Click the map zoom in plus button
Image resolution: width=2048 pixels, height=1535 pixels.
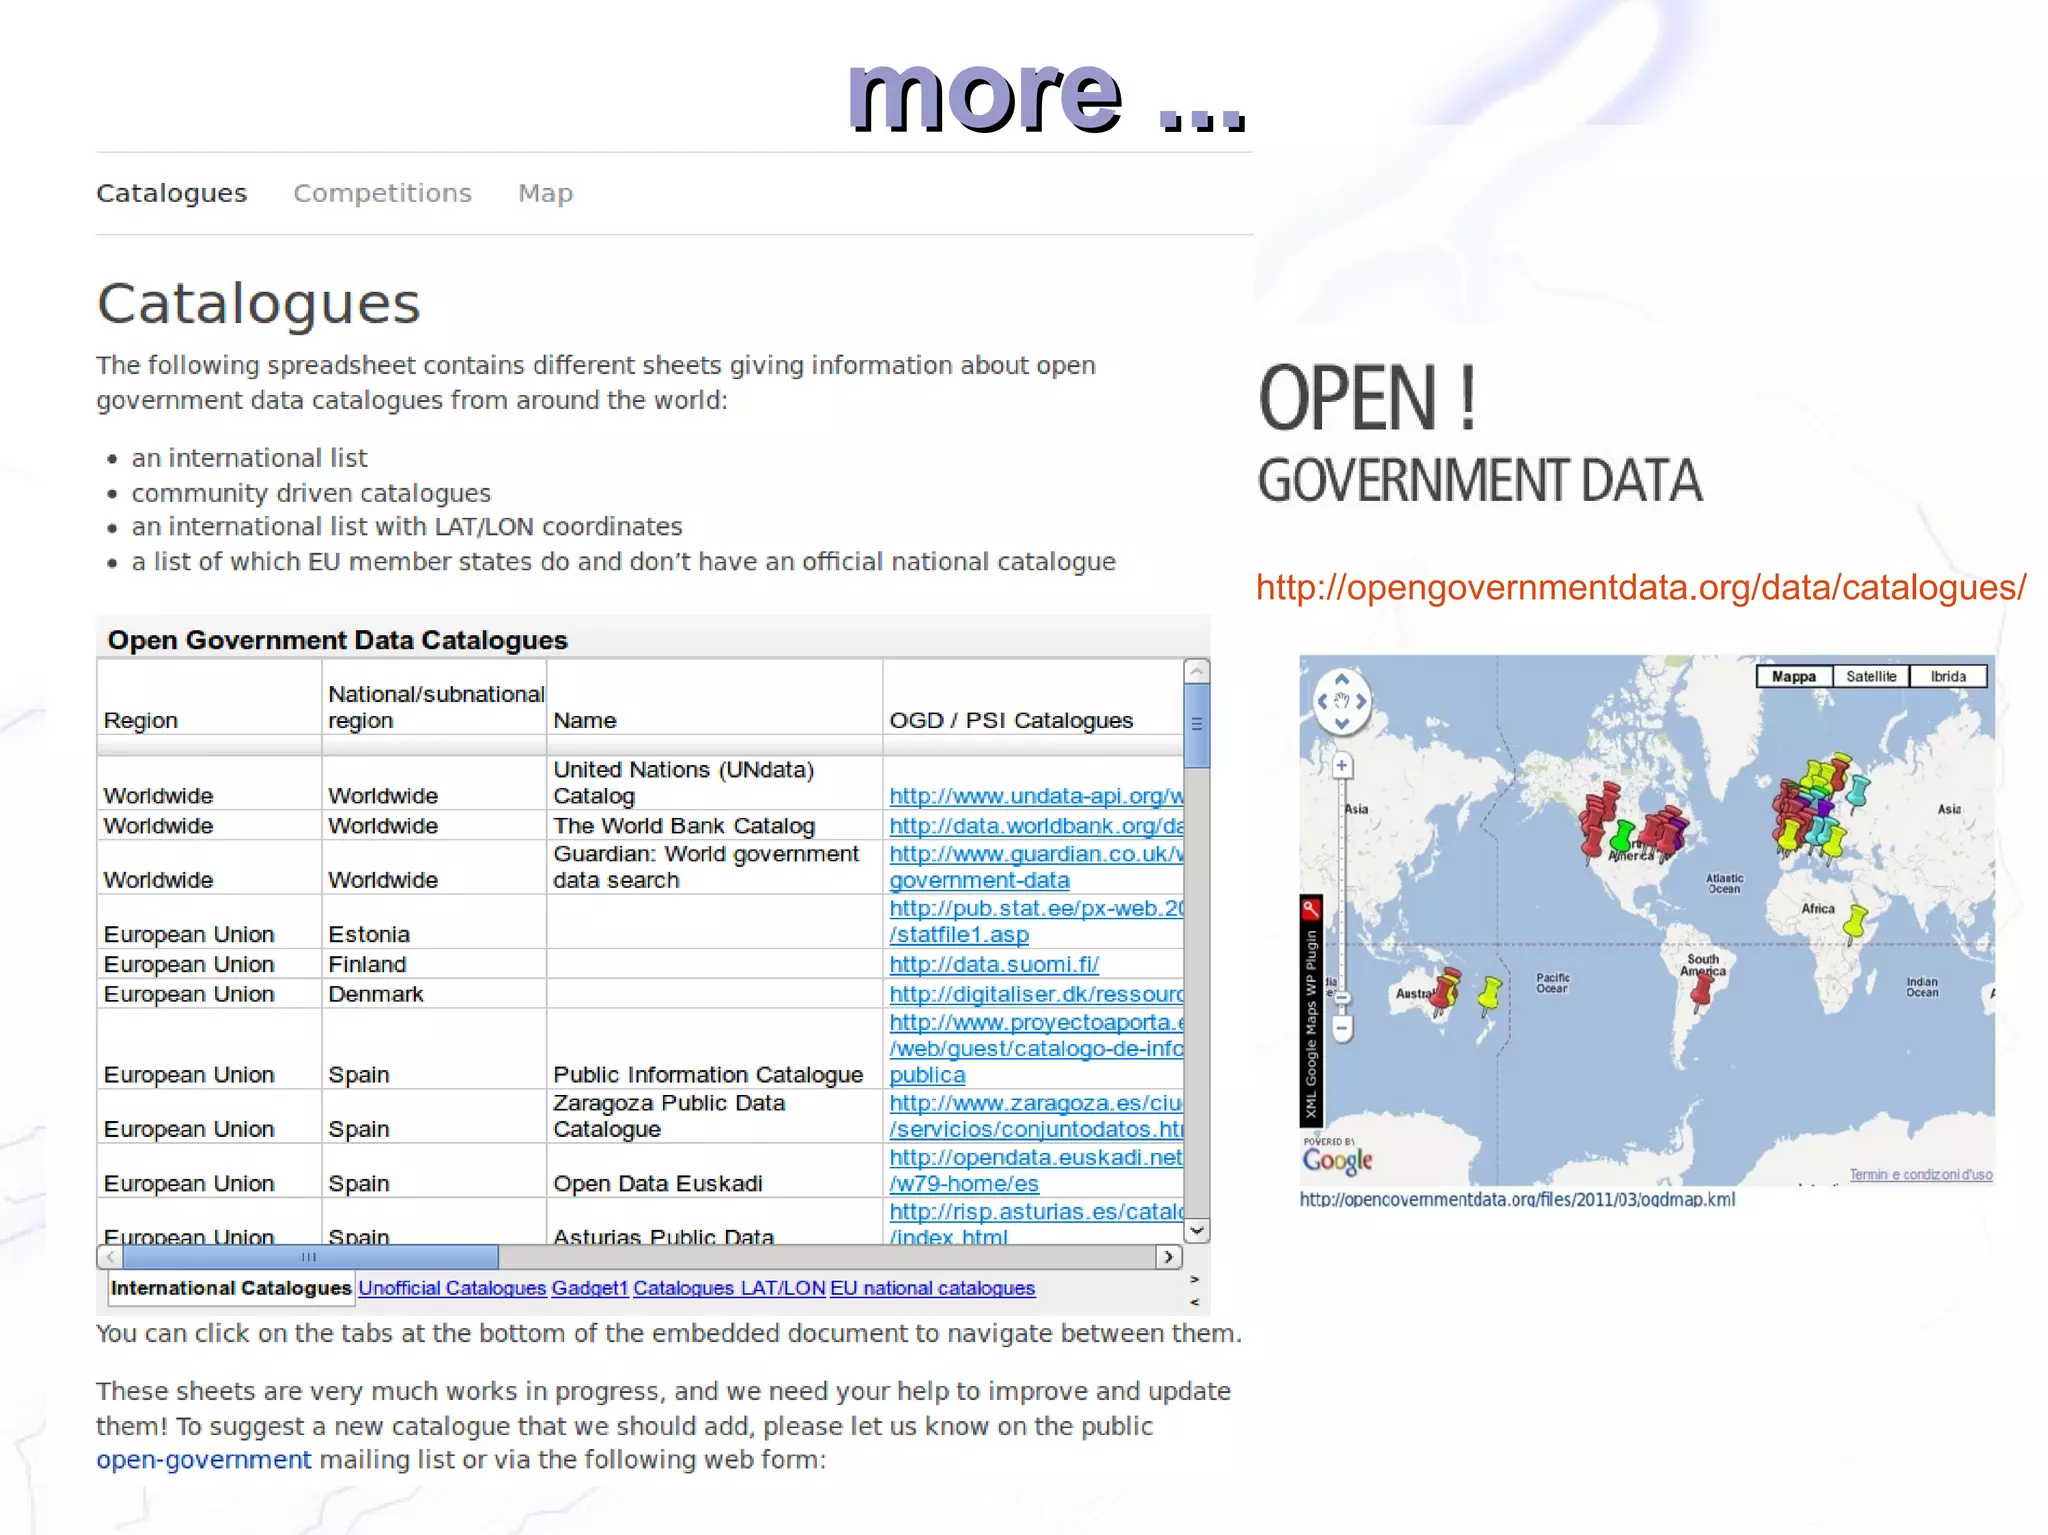coord(1342,766)
